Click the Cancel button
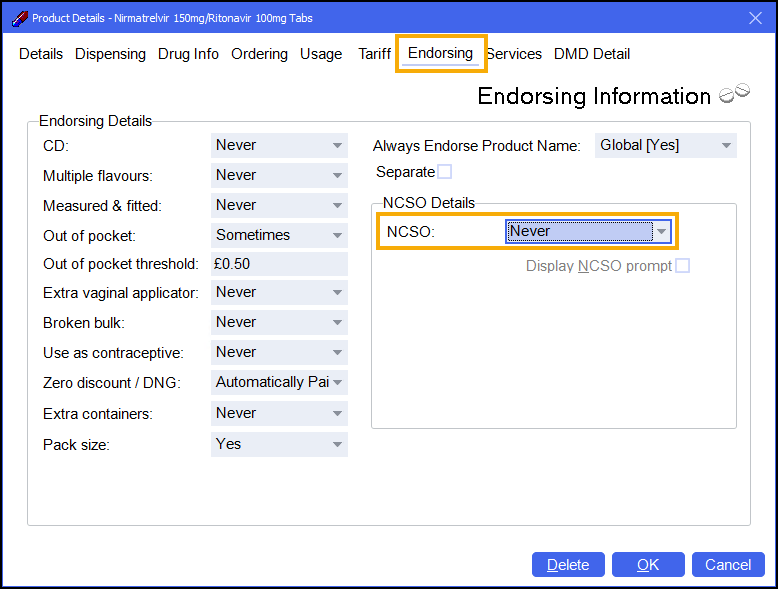Viewport: 778px width, 589px height. [728, 565]
